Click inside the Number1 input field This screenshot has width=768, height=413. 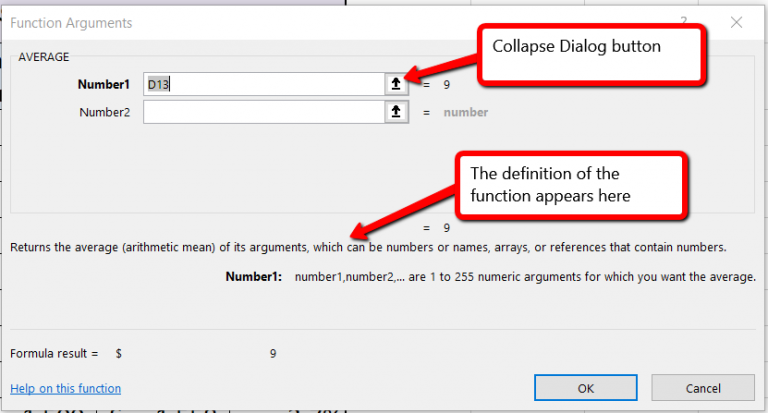(x=264, y=85)
